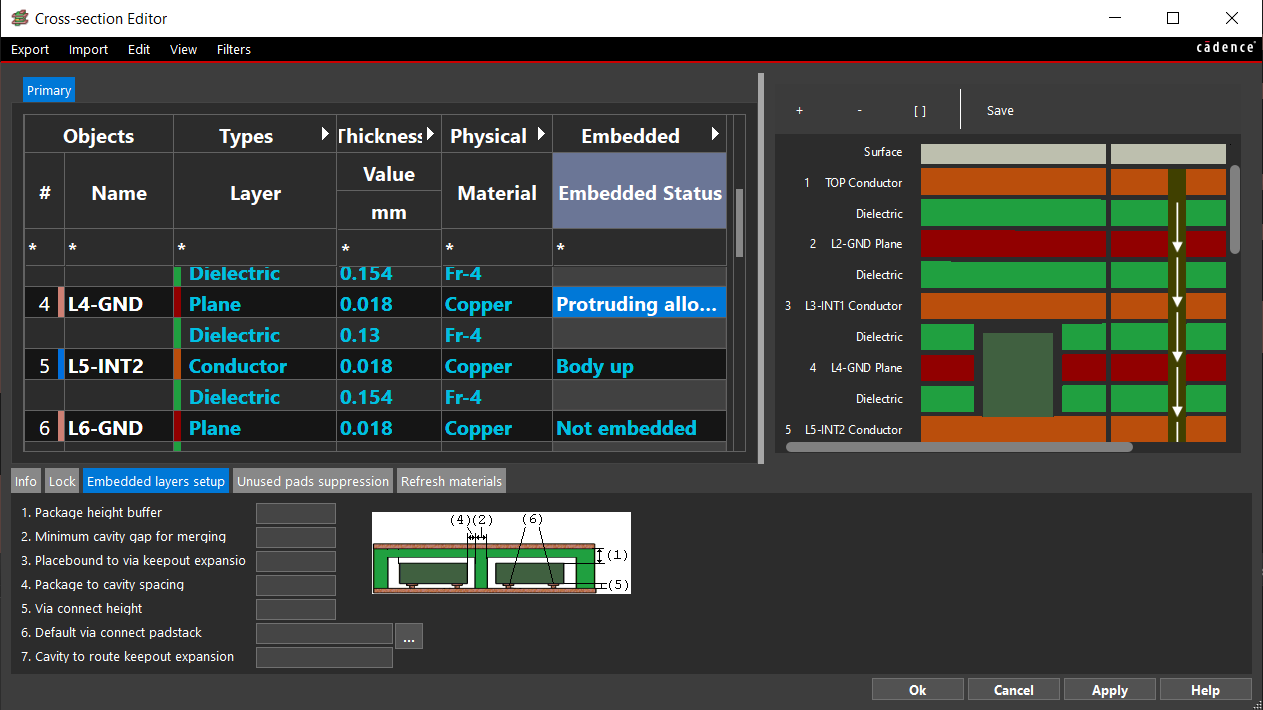Click Save in the stackup preview

coord(1000,111)
